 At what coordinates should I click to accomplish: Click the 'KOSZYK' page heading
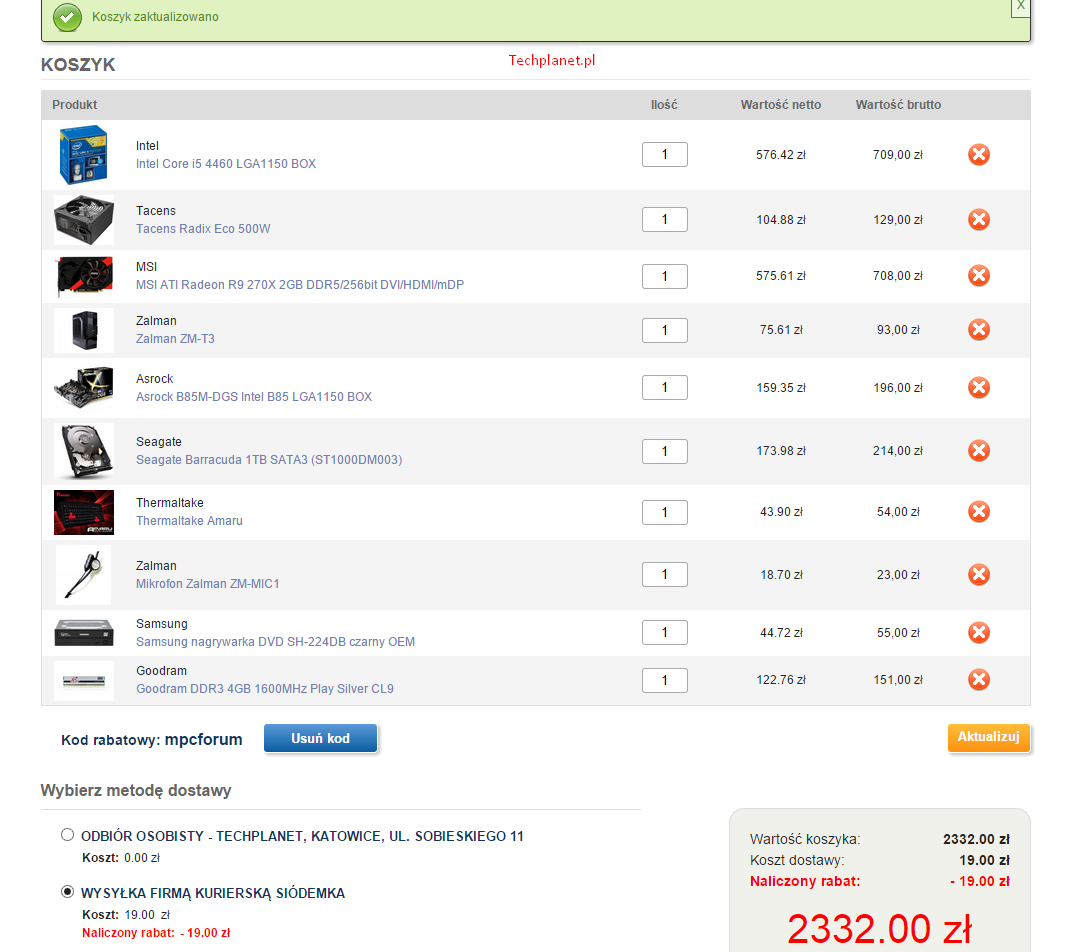click(x=78, y=65)
